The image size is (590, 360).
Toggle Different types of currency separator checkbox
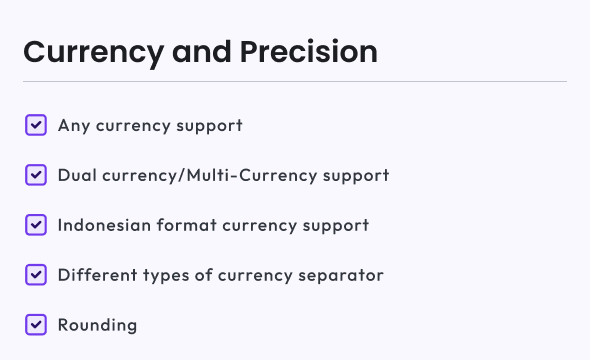36,275
